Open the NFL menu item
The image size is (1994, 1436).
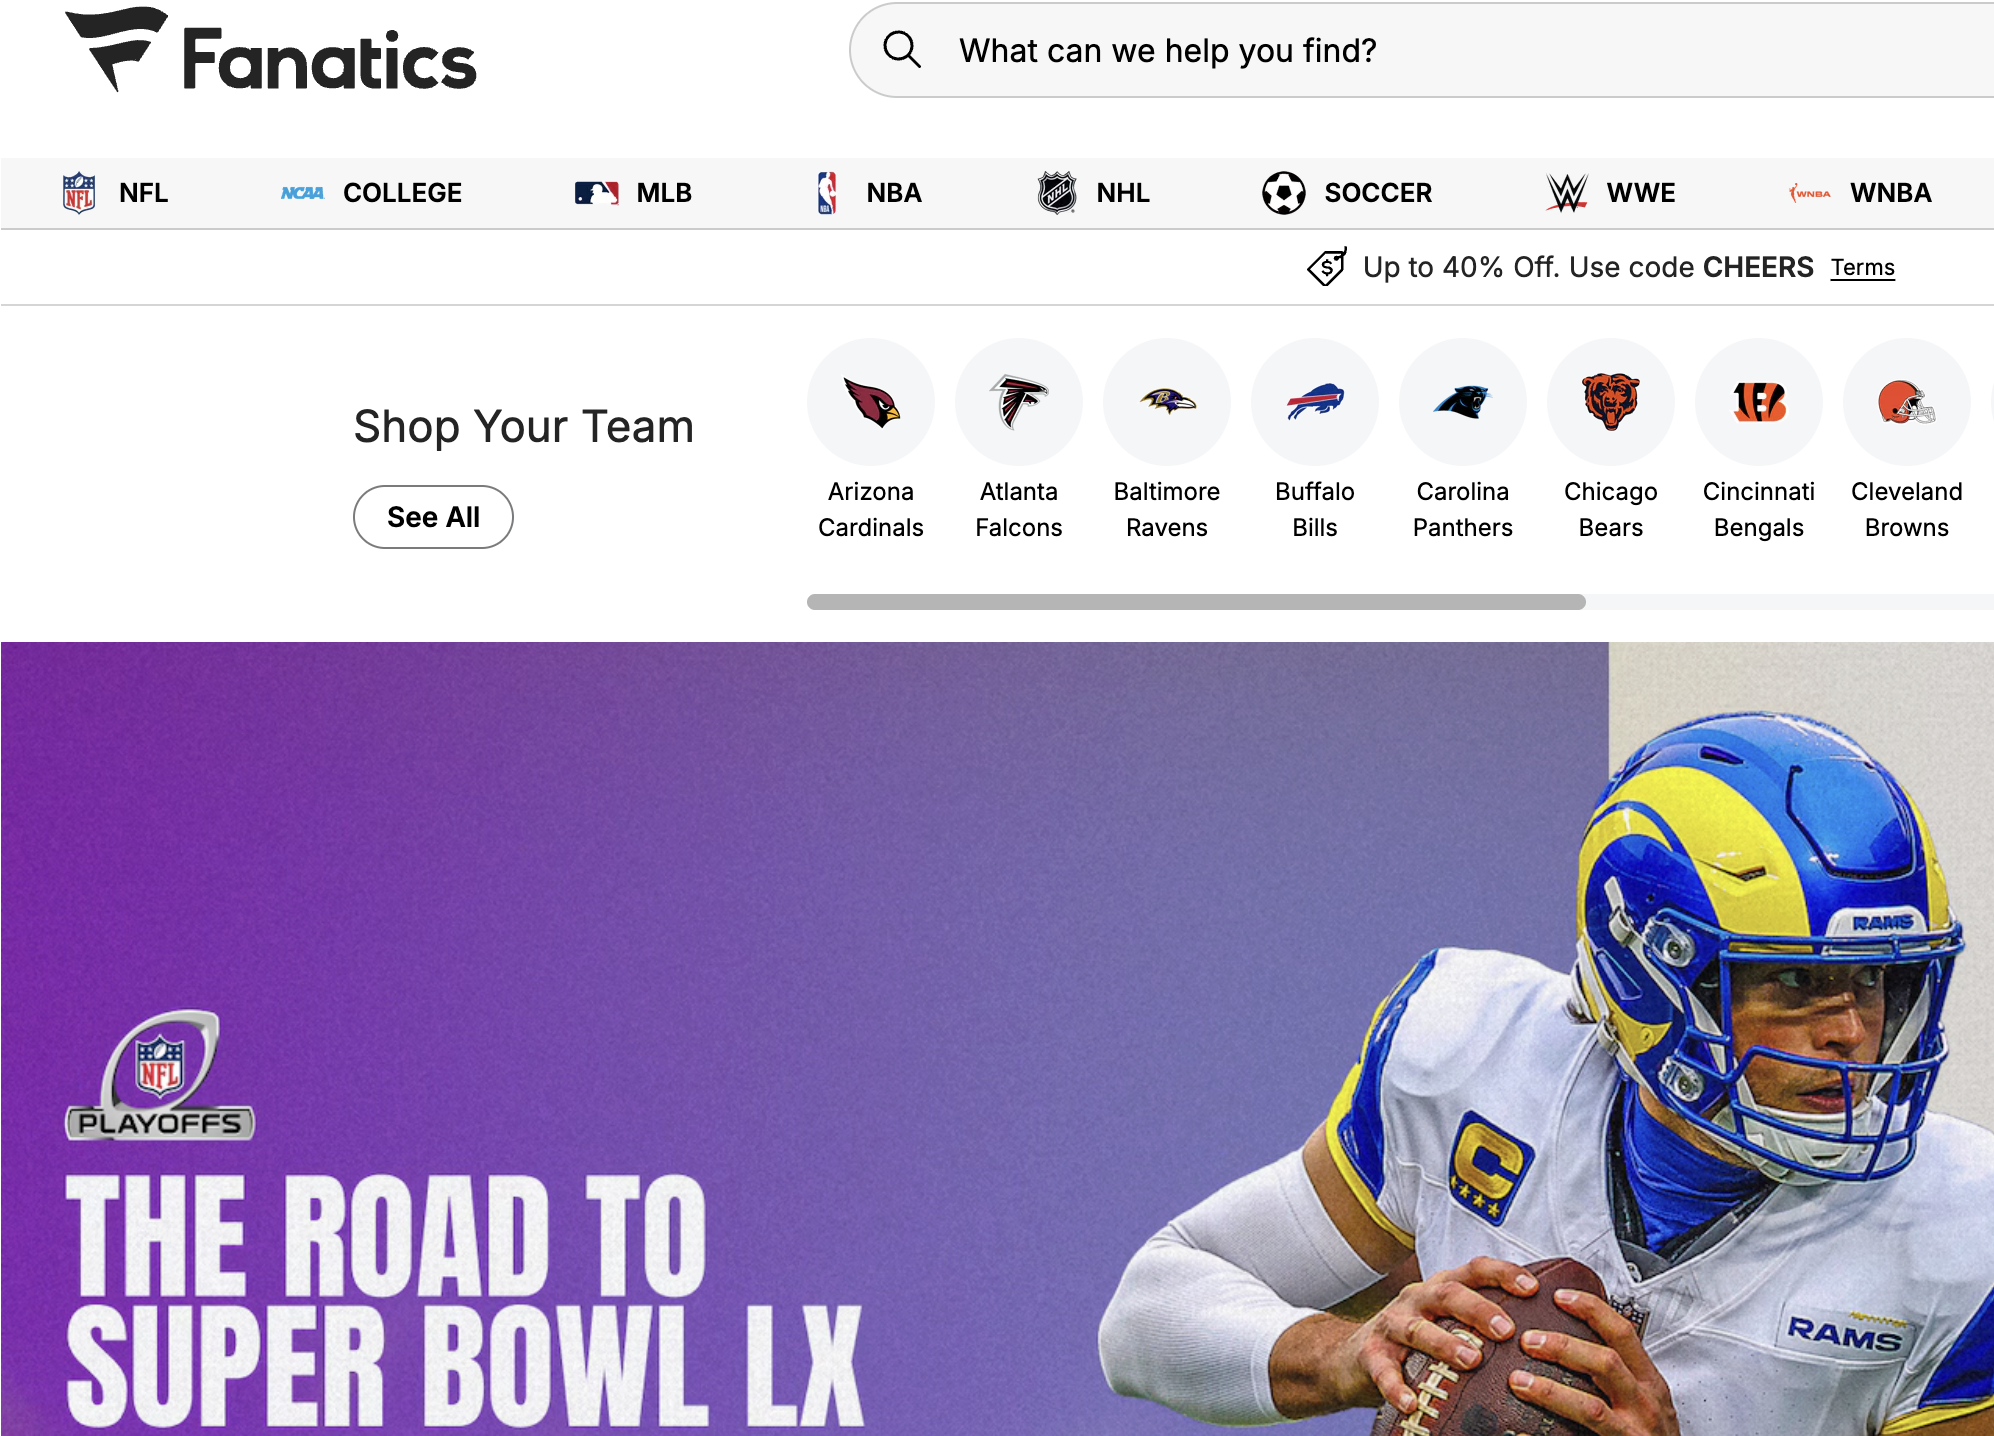coord(115,193)
